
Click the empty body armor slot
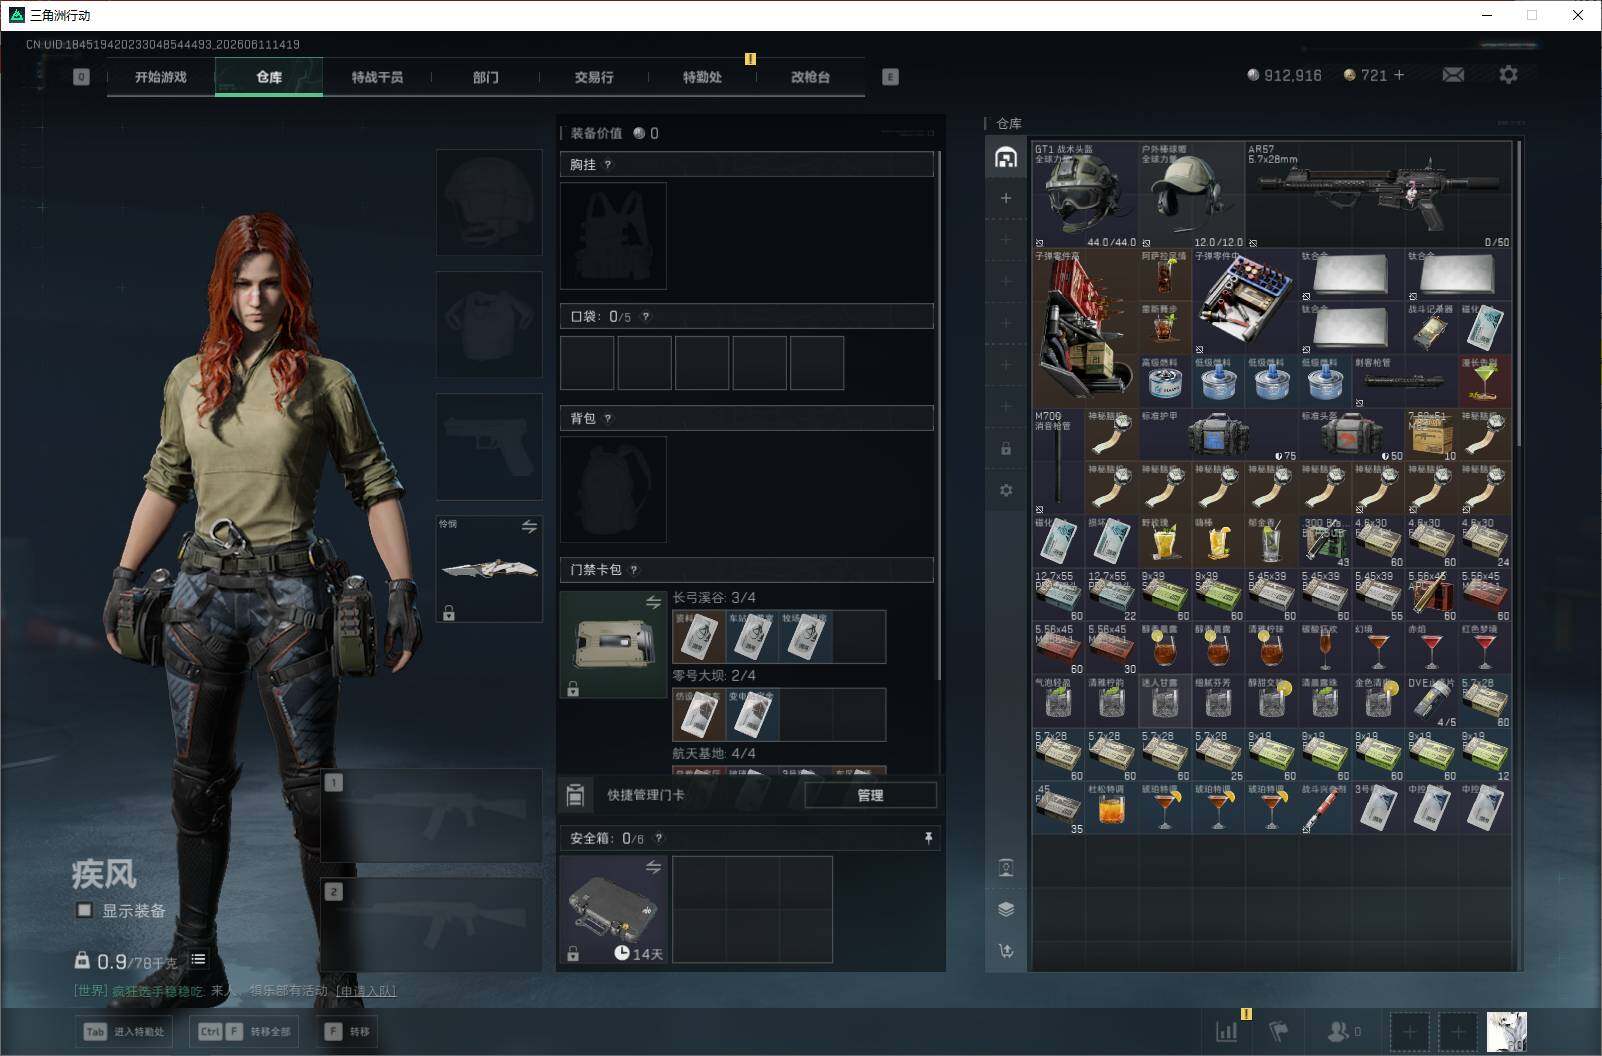click(489, 324)
